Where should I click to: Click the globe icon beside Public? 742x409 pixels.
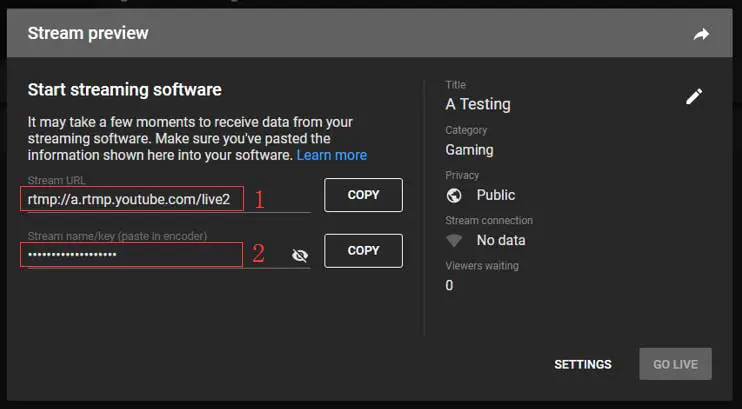[x=454, y=195]
